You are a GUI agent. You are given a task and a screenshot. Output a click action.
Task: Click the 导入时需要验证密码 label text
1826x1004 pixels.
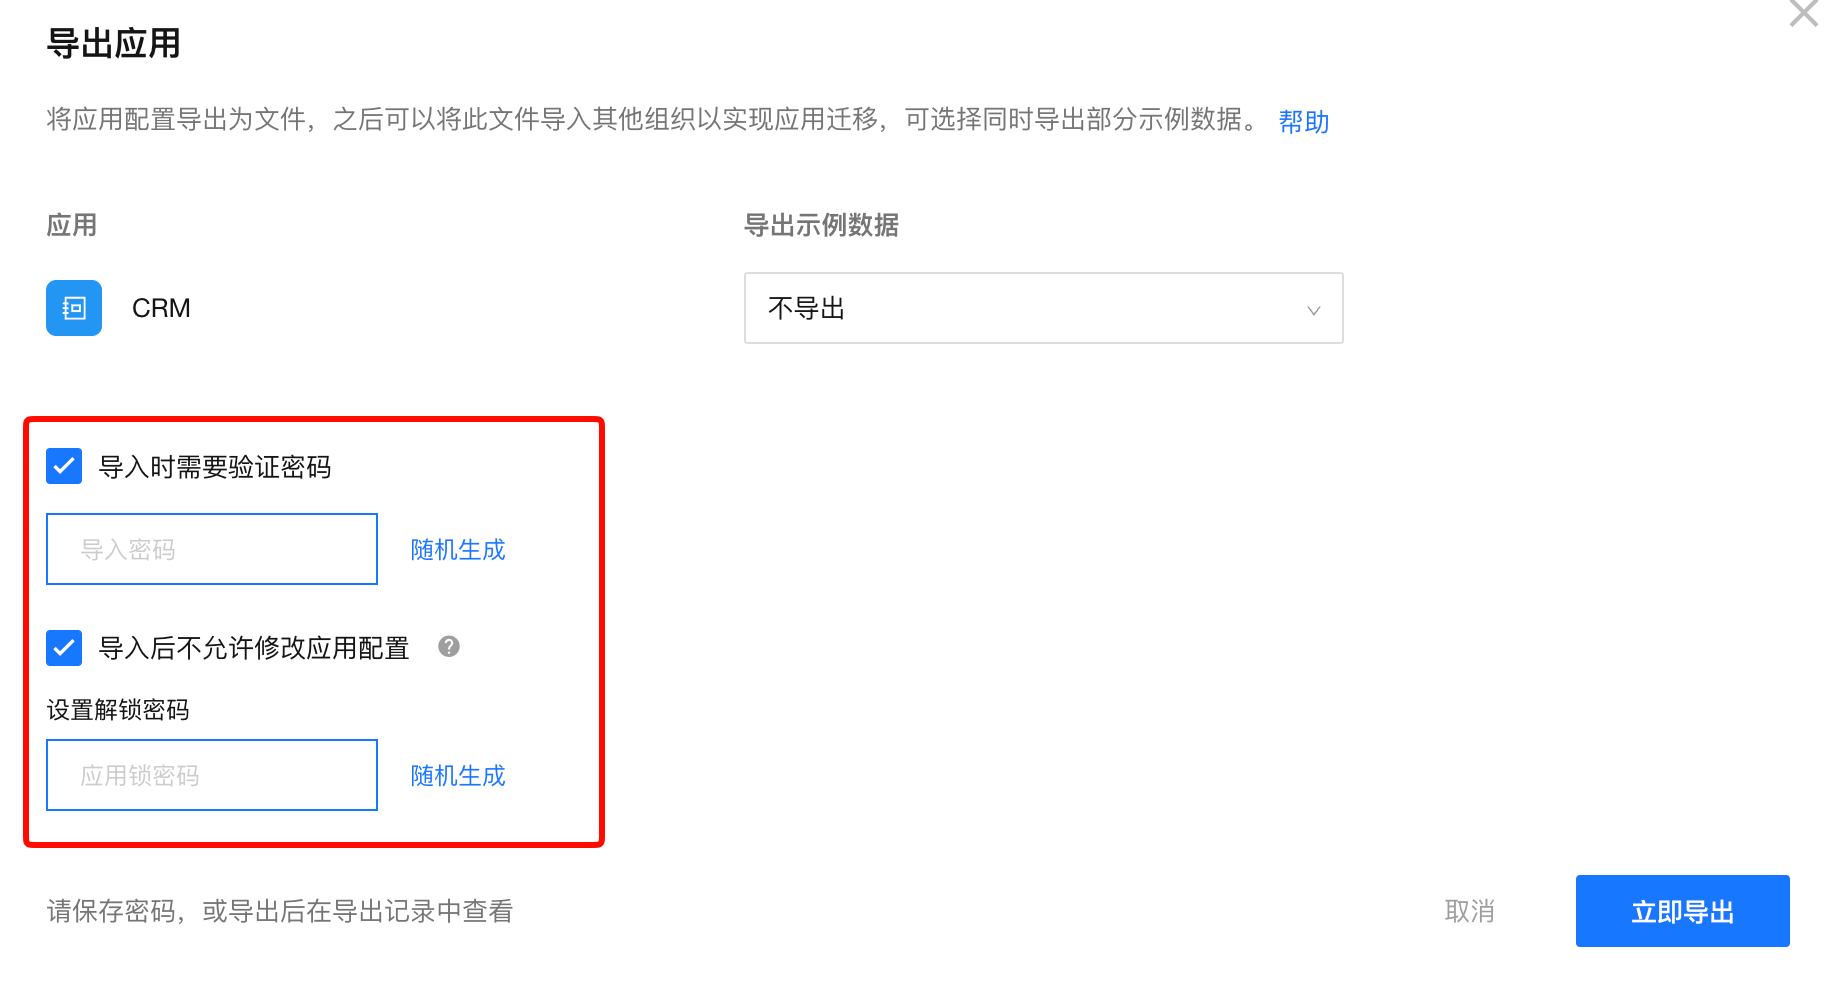point(215,467)
